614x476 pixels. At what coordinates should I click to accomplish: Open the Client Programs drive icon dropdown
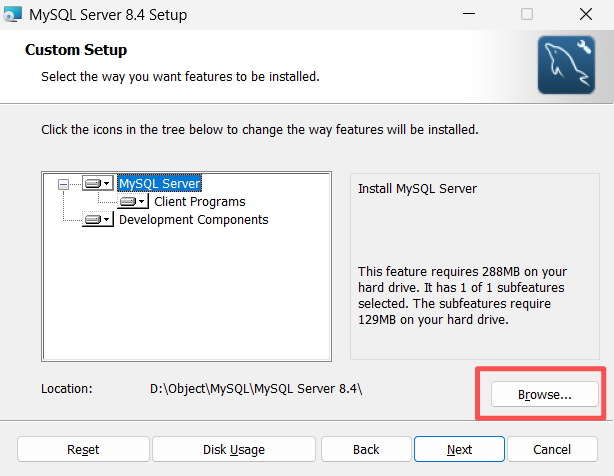coord(133,202)
